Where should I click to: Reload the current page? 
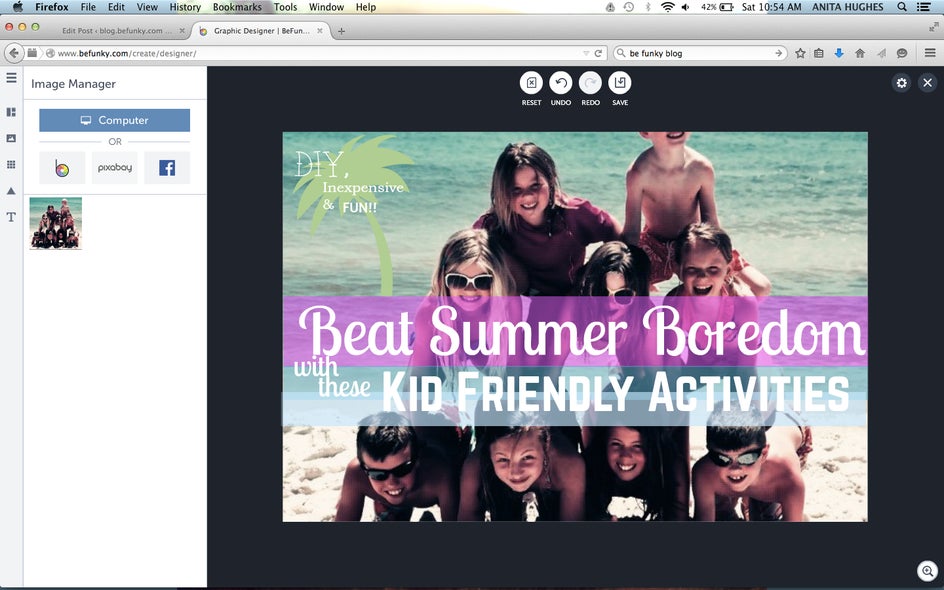tap(598, 53)
